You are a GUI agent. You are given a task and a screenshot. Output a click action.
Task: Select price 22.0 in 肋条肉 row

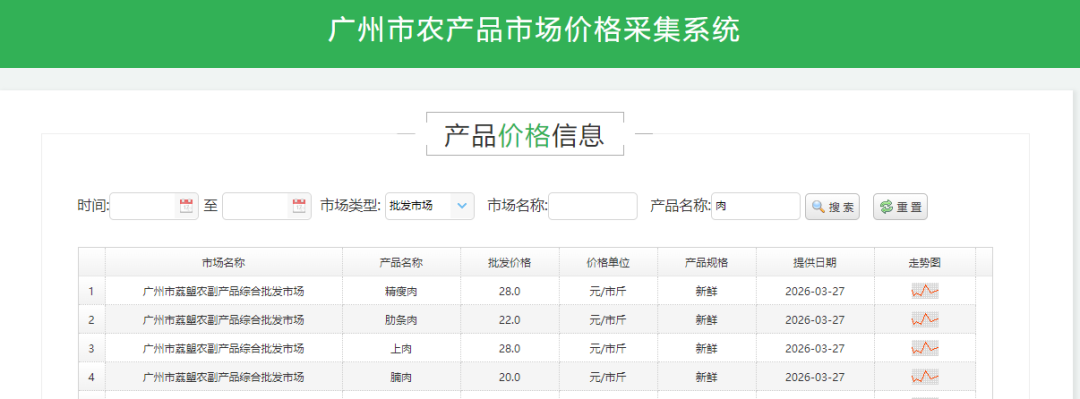tap(510, 320)
